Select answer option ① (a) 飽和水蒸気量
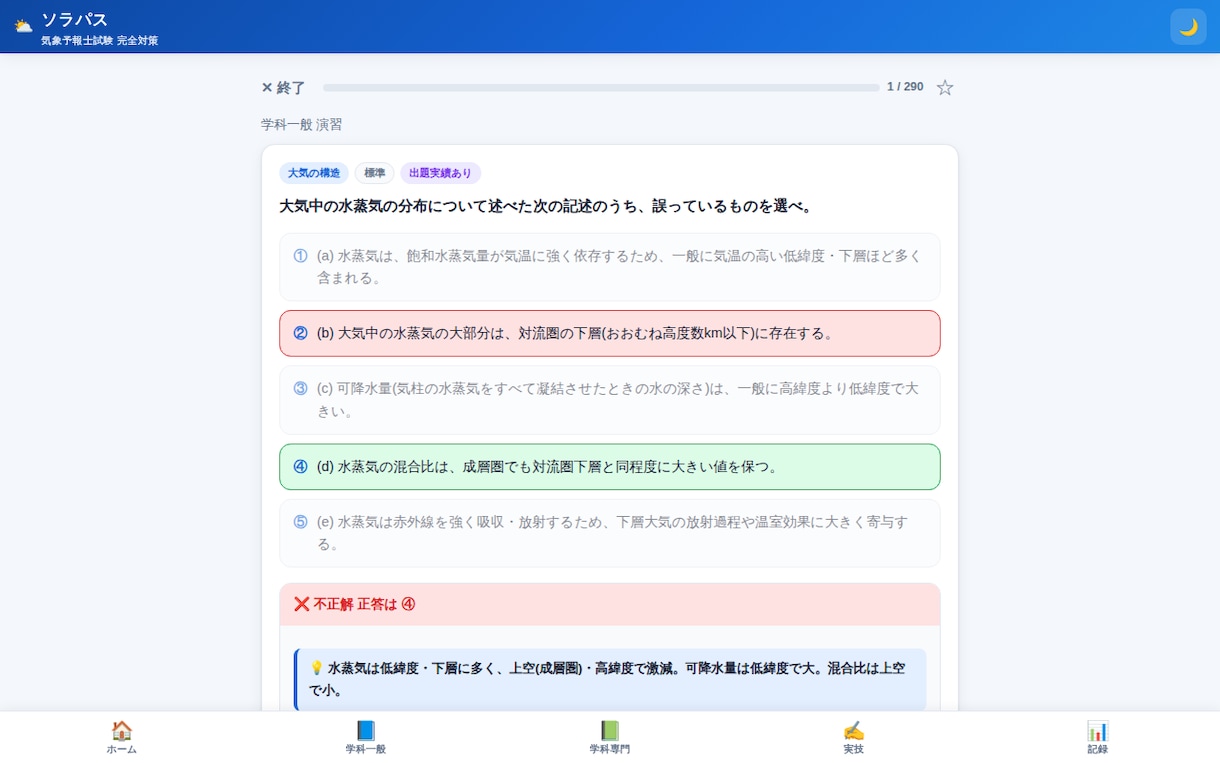Viewport: 1220px width, 763px height. pos(610,267)
